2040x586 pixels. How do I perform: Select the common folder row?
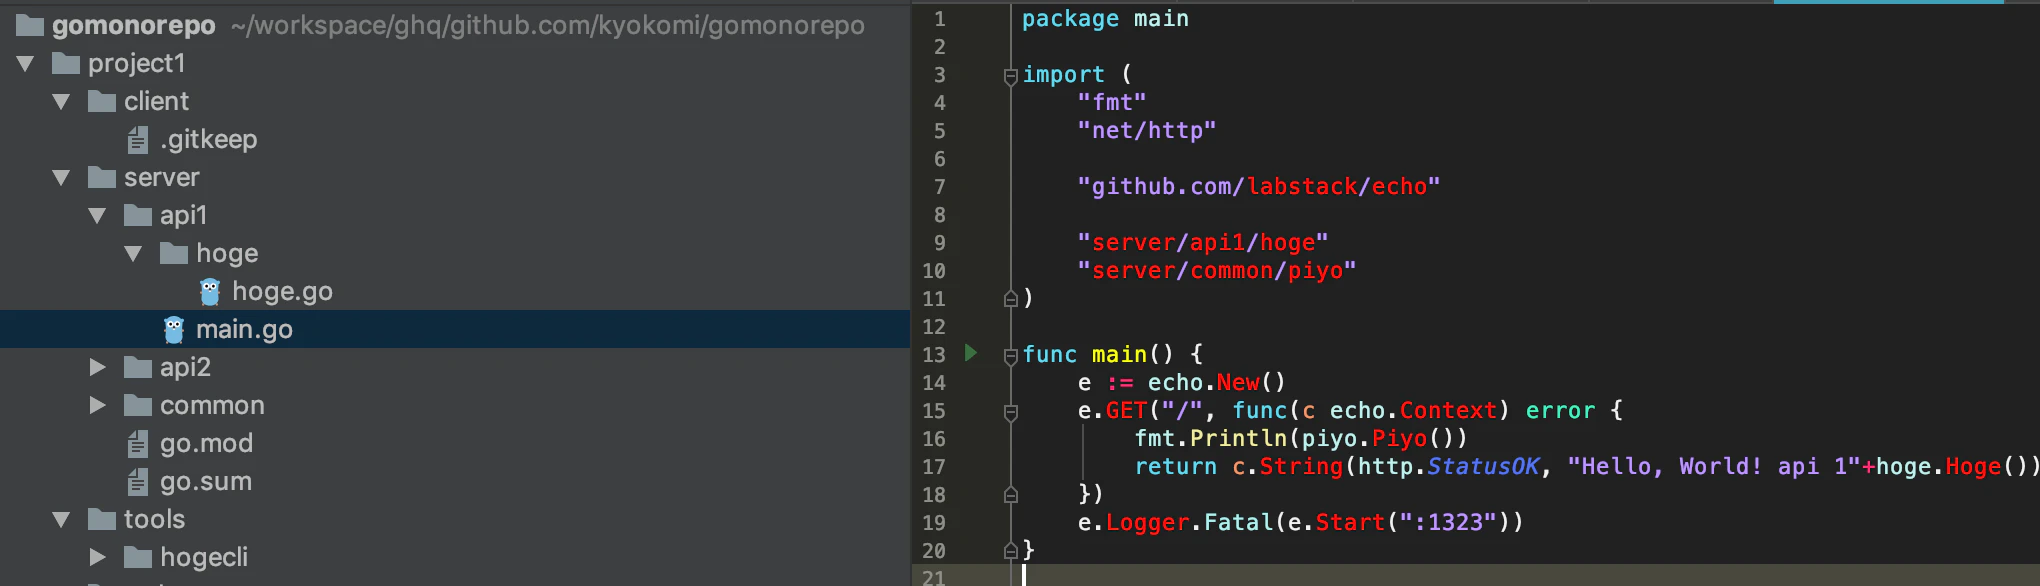tap(455, 405)
